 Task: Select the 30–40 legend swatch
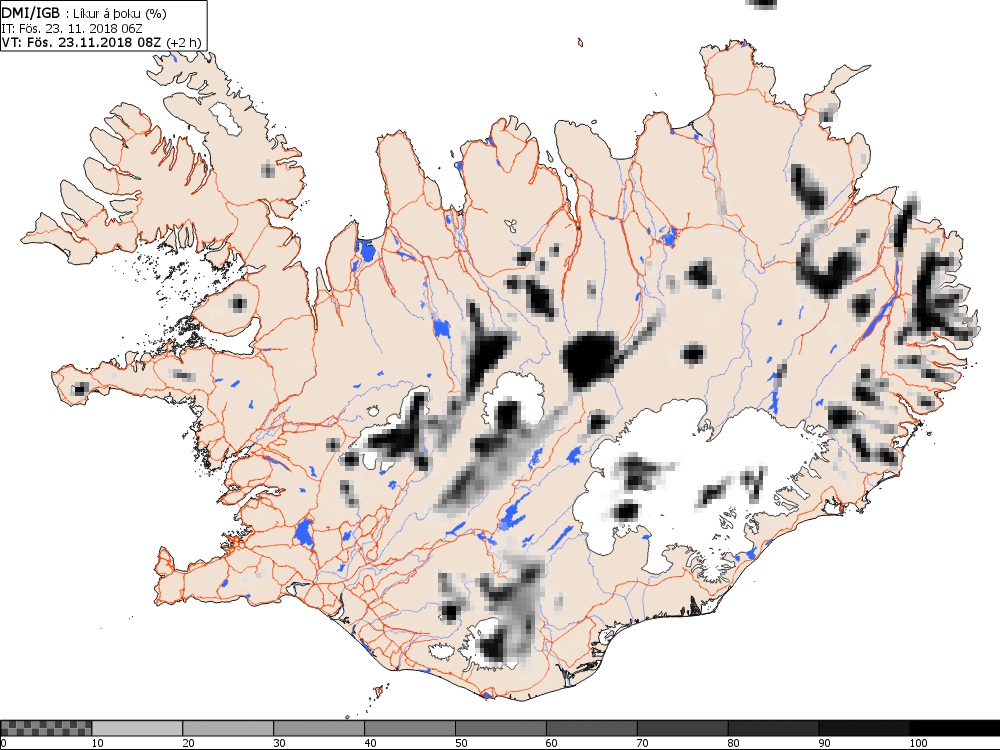click(x=319, y=728)
